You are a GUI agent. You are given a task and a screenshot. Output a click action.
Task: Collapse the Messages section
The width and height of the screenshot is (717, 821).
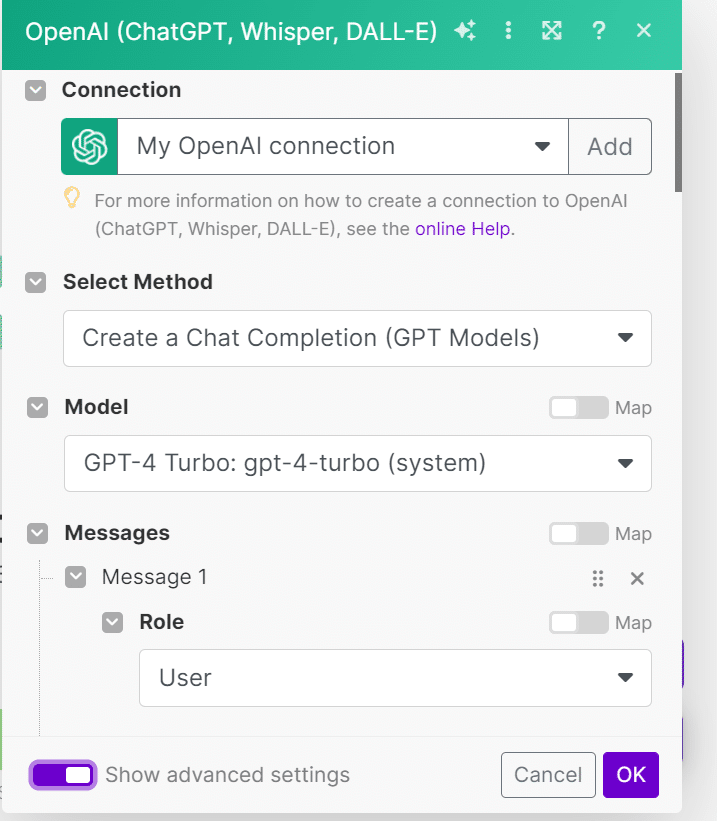(x=37, y=534)
